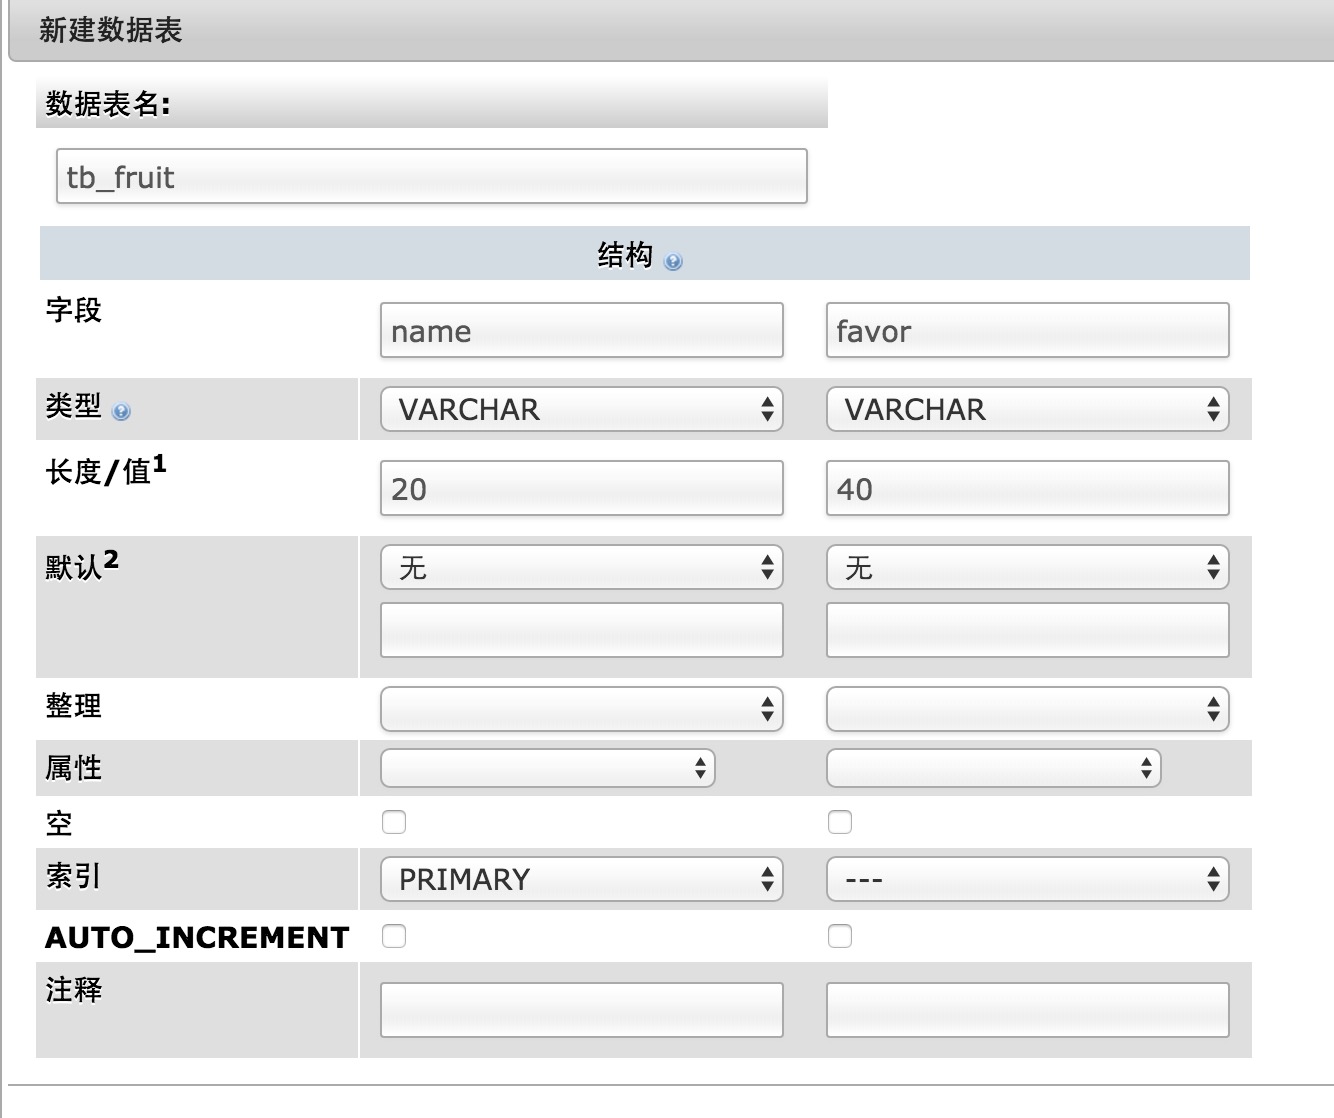Viewport: 1334px width, 1118px height.
Task: Open the favor column index dropdown
Action: click(x=1027, y=879)
